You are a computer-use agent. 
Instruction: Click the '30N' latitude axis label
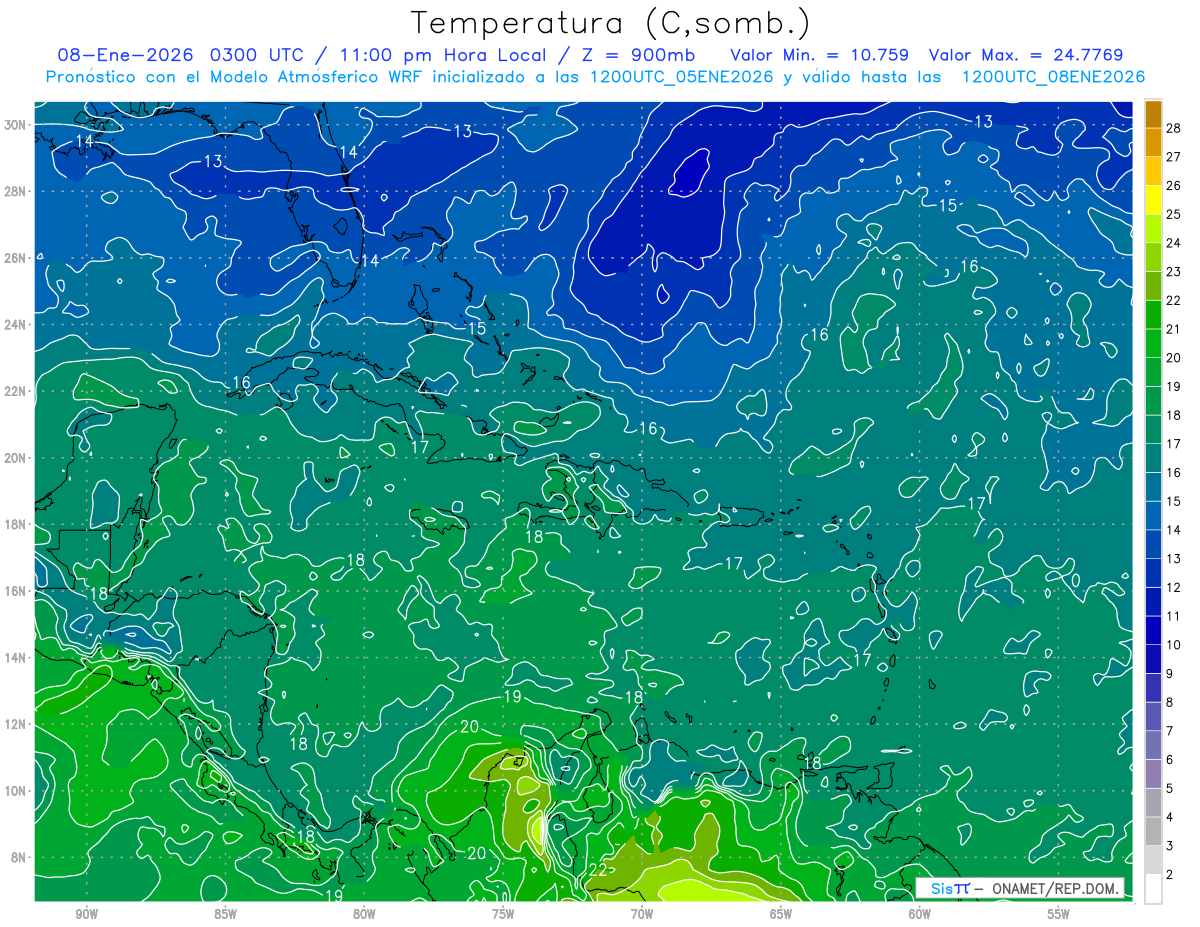tap(13, 125)
